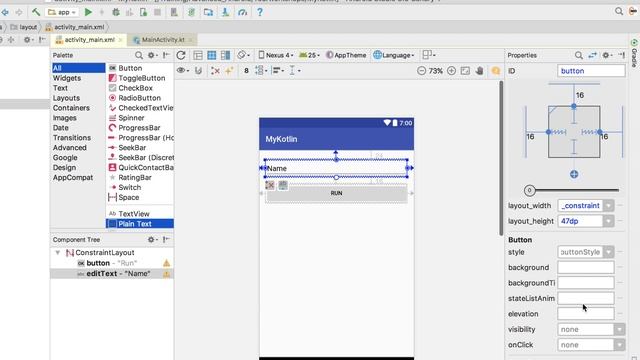Click the design canvas vertical scrollbar
The width and height of the screenshot is (640, 360).
point(501,158)
